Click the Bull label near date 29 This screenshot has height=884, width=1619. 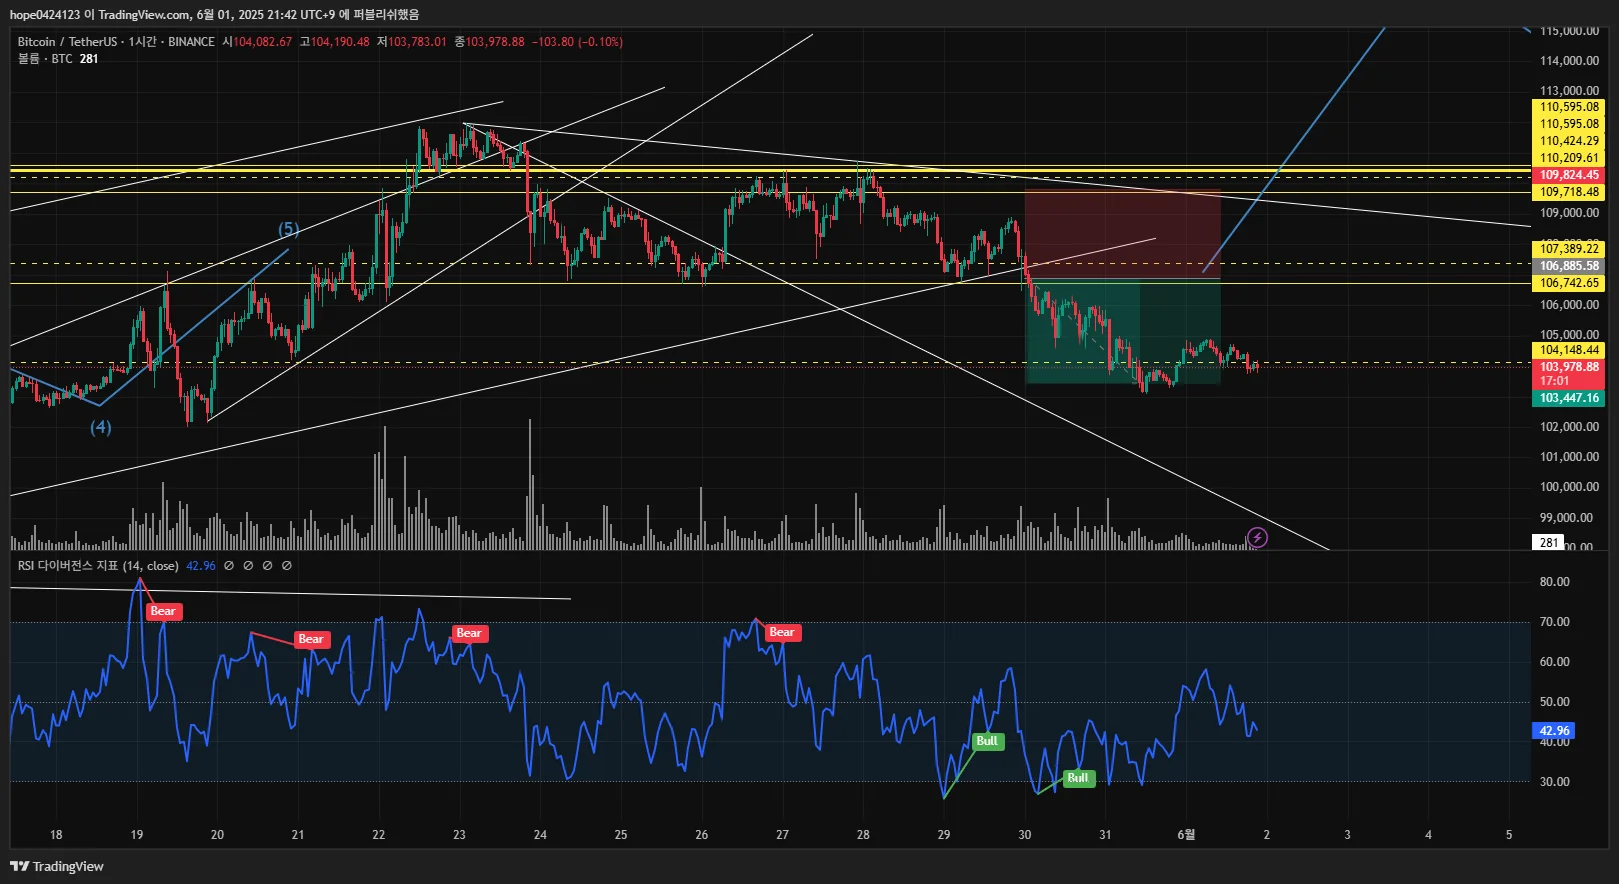987,741
